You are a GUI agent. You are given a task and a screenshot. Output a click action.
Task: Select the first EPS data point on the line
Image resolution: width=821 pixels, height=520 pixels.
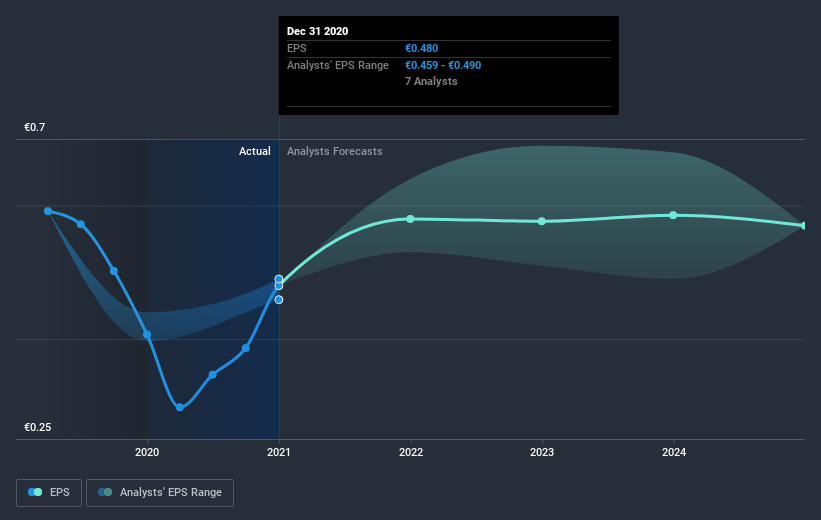pyautogui.click(x=48, y=211)
